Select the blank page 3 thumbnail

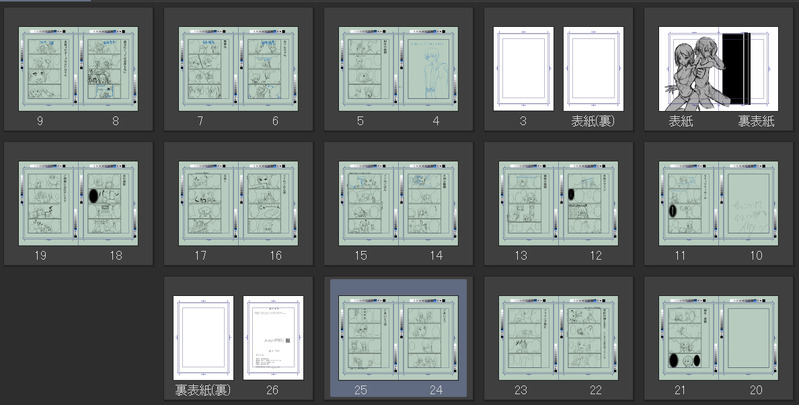coord(523,69)
